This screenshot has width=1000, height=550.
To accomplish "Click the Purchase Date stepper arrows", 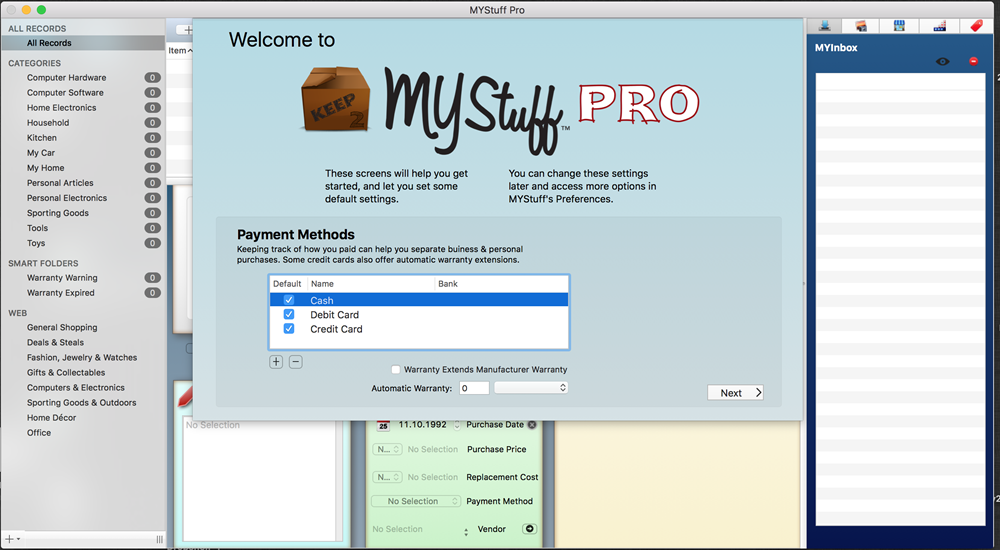I will 457,425.
